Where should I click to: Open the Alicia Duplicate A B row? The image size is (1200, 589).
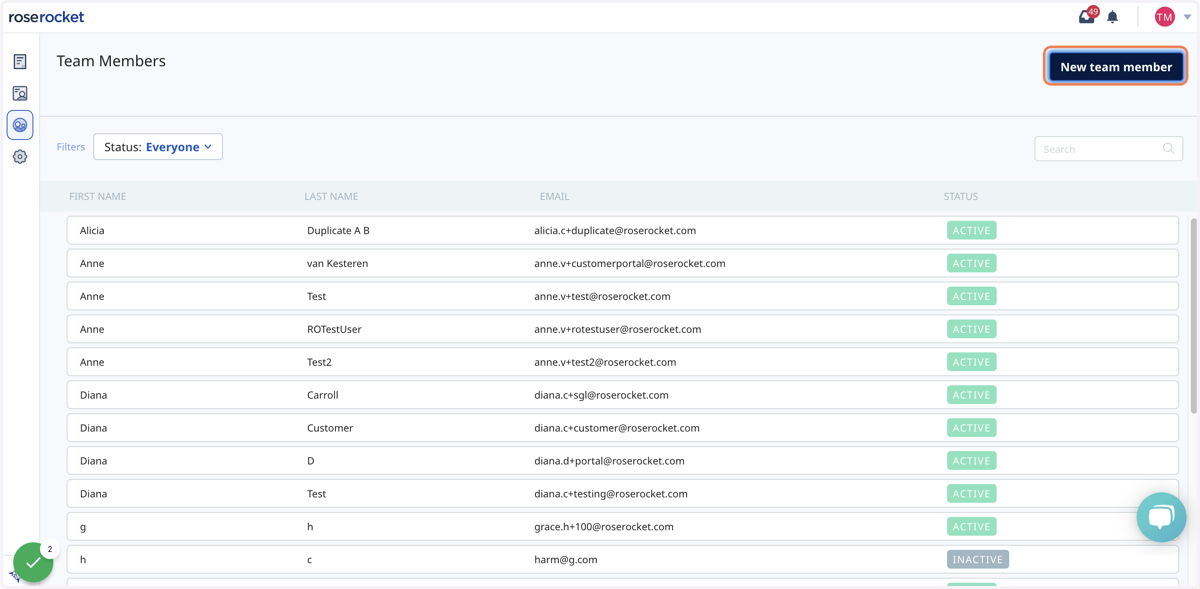click(x=623, y=230)
